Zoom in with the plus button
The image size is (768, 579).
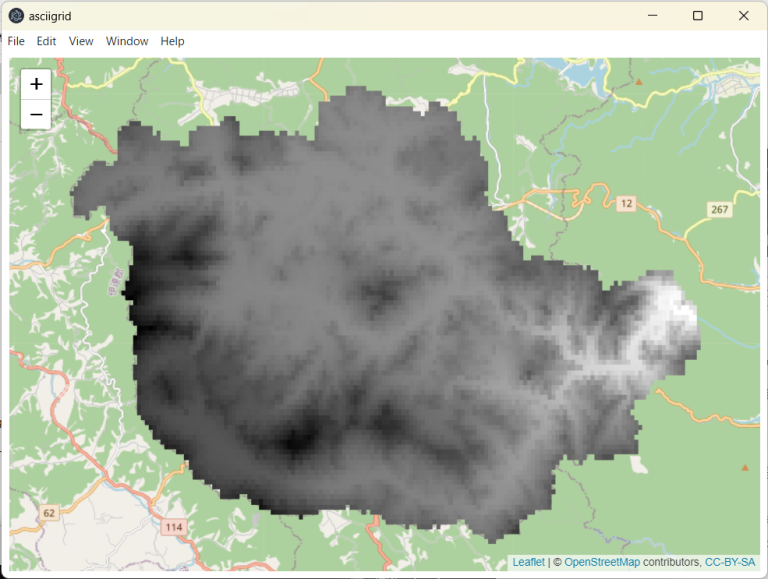36,85
